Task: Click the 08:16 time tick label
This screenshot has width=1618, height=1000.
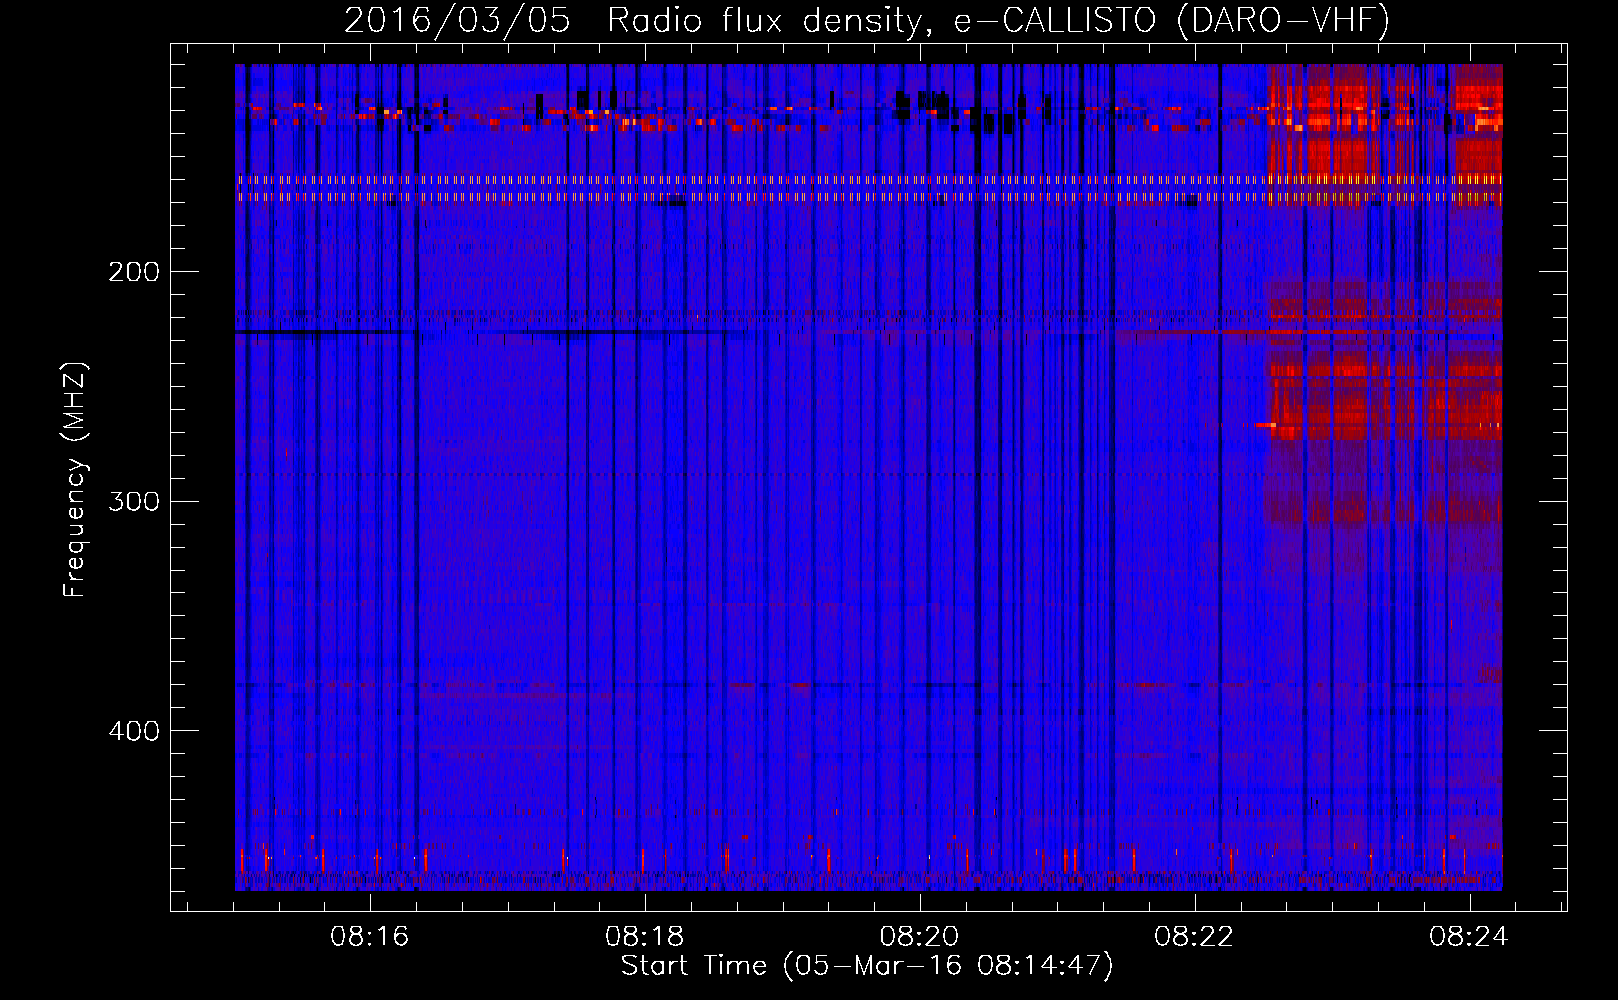Action: pyautogui.click(x=370, y=937)
